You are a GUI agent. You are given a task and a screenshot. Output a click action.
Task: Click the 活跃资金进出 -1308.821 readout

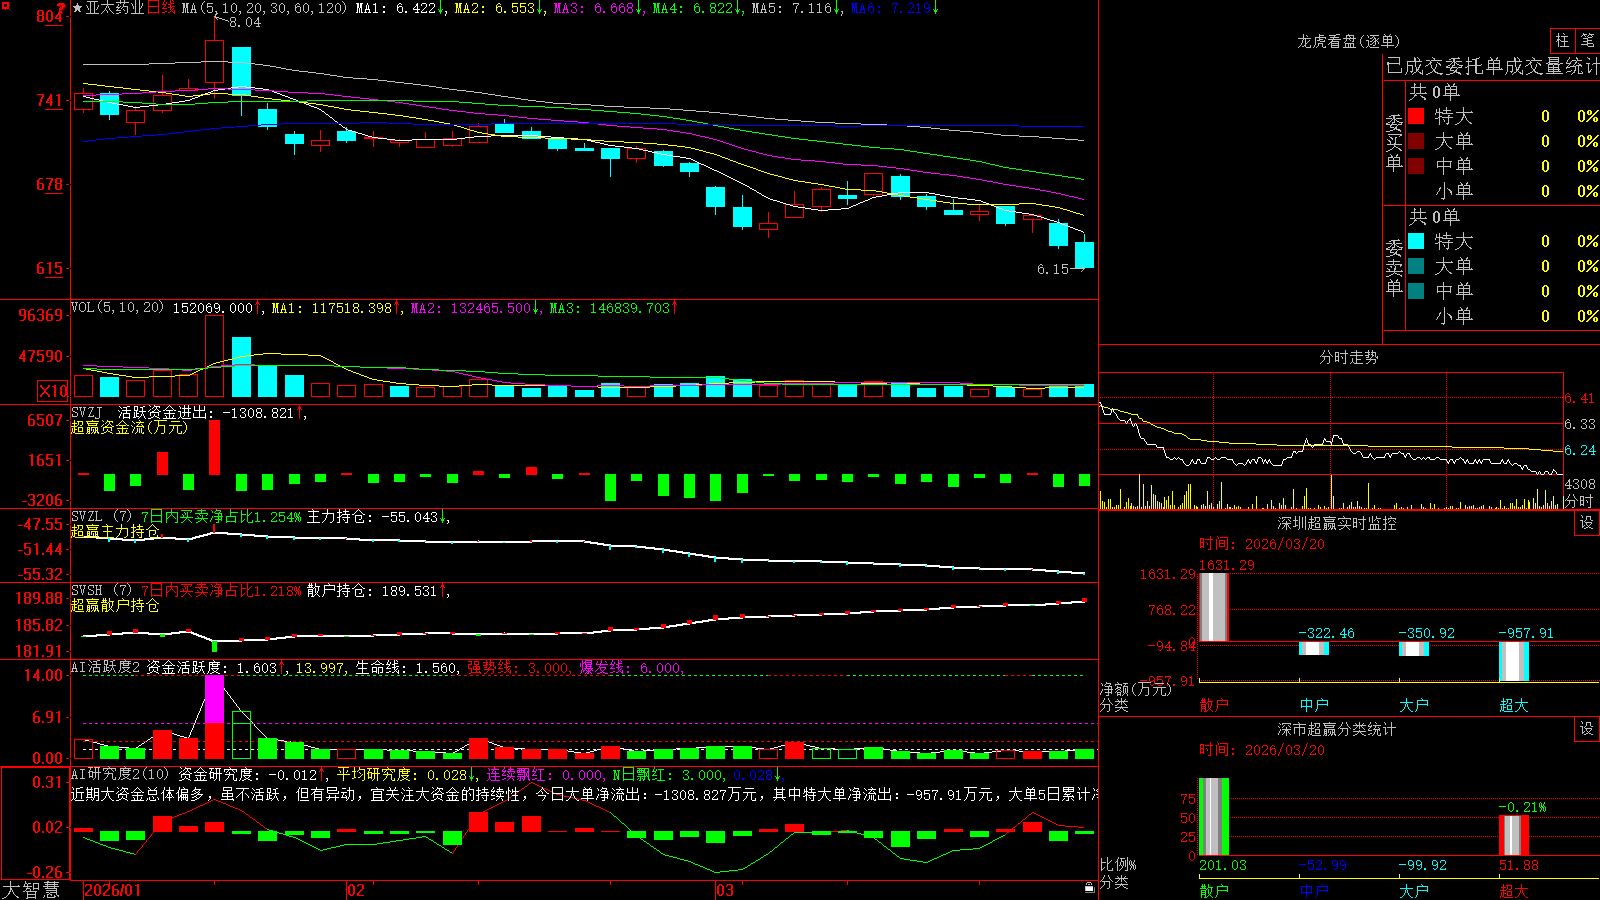pyautogui.click(x=212, y=412)
